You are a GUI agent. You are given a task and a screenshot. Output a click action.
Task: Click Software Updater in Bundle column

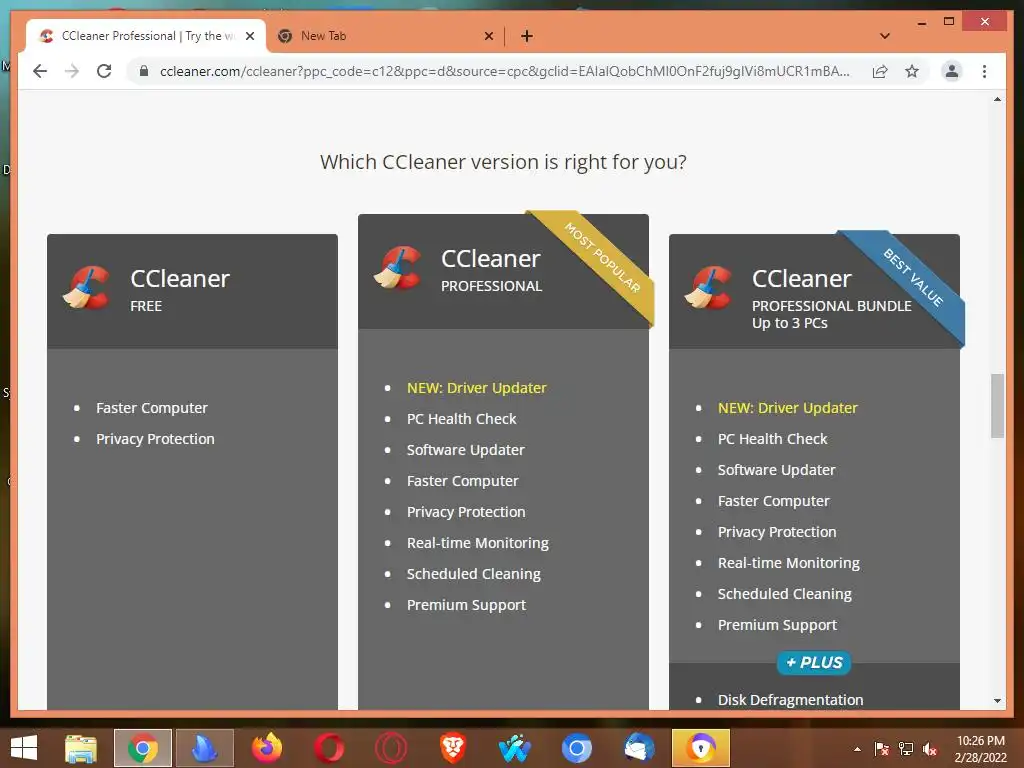click(x=776, y=470)
